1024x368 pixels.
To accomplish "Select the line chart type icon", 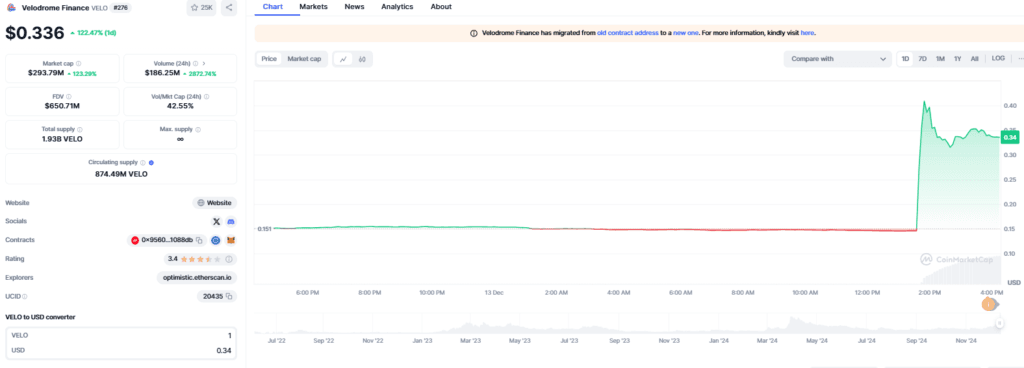I will click(344, 59).
